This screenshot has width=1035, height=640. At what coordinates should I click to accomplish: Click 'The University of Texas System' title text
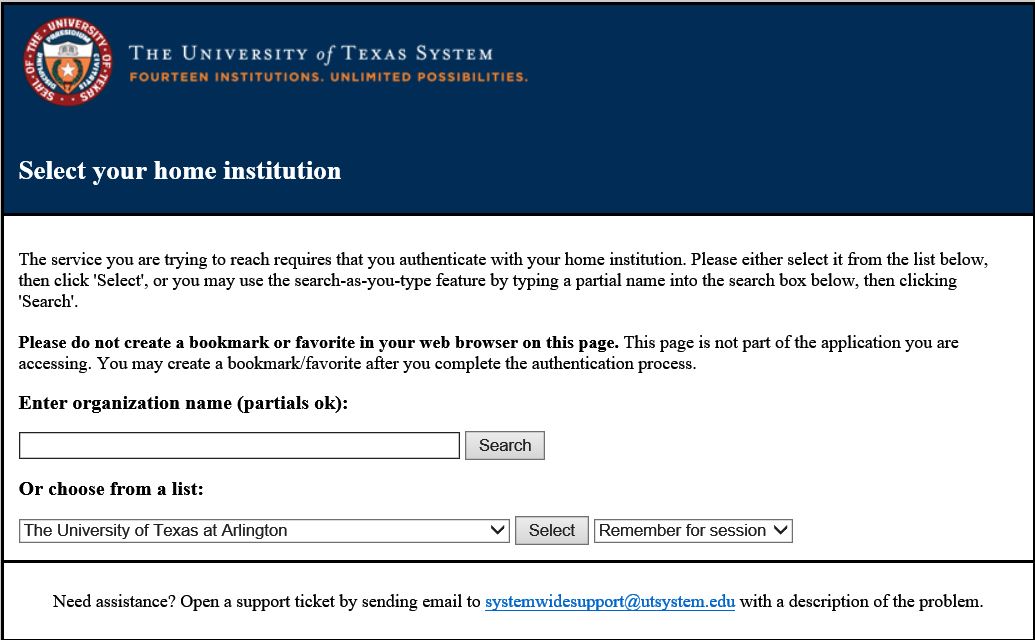click(x=311, y=53)
